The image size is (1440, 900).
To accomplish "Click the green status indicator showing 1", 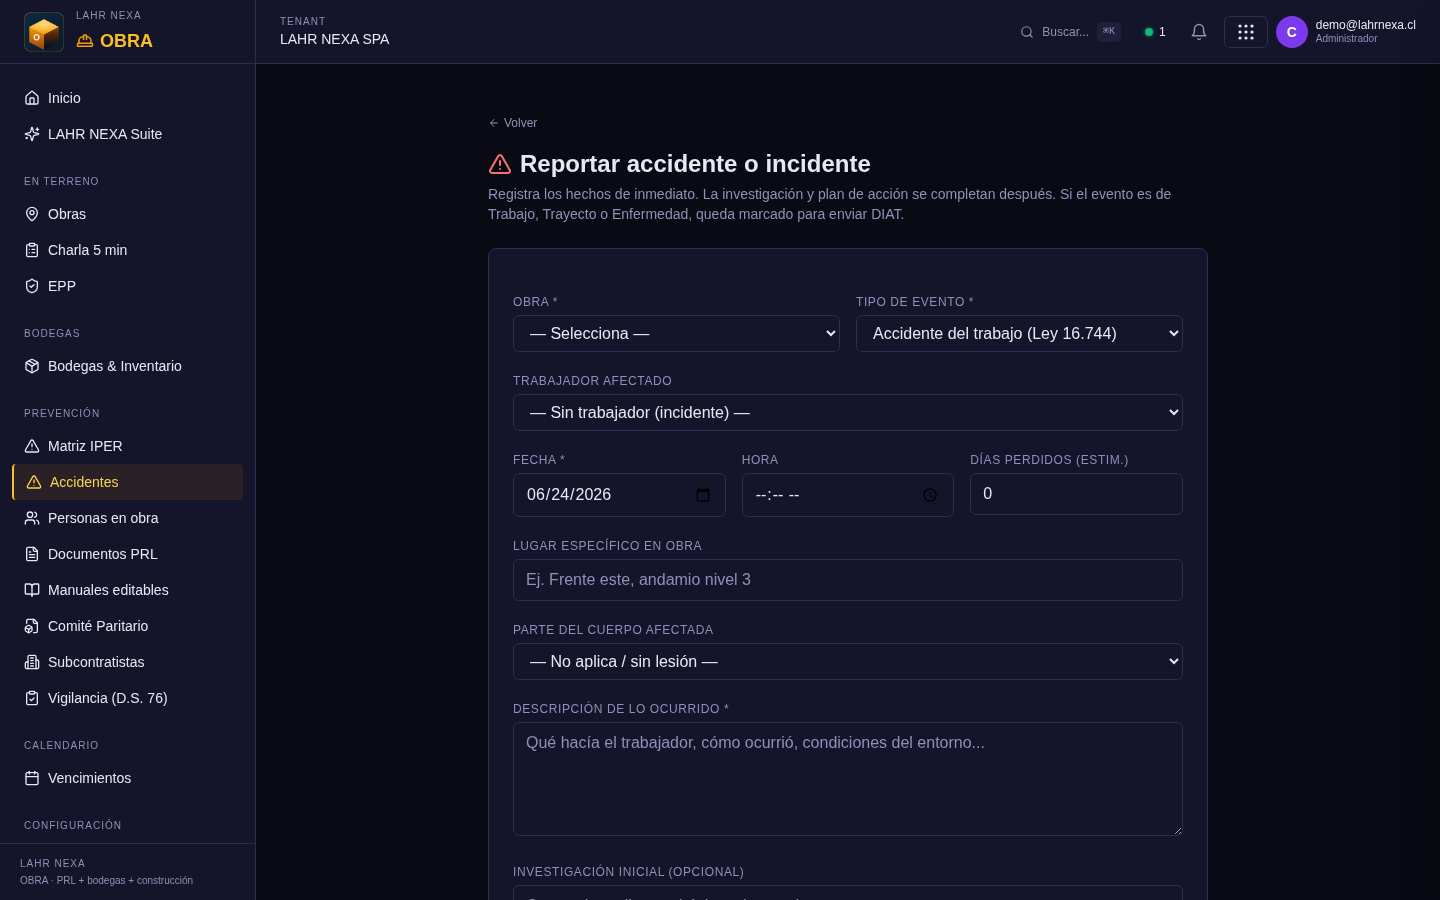I will [x=1155, y=32].
